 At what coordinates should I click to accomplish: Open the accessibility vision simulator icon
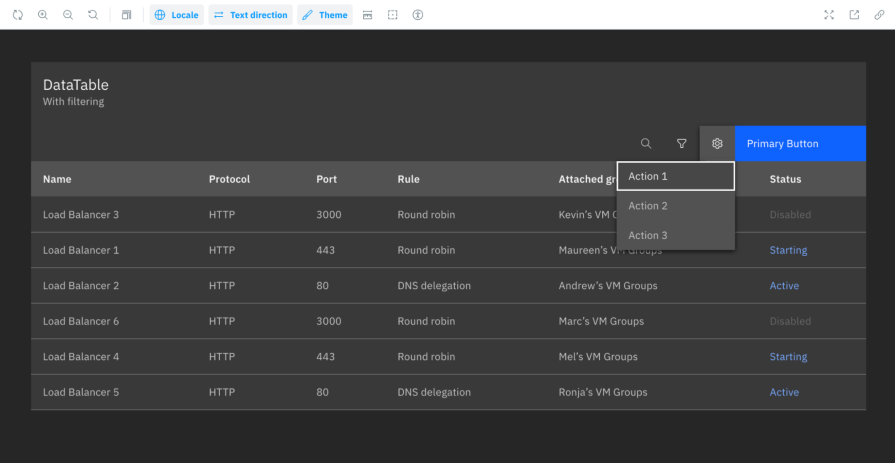click(418, 15)
